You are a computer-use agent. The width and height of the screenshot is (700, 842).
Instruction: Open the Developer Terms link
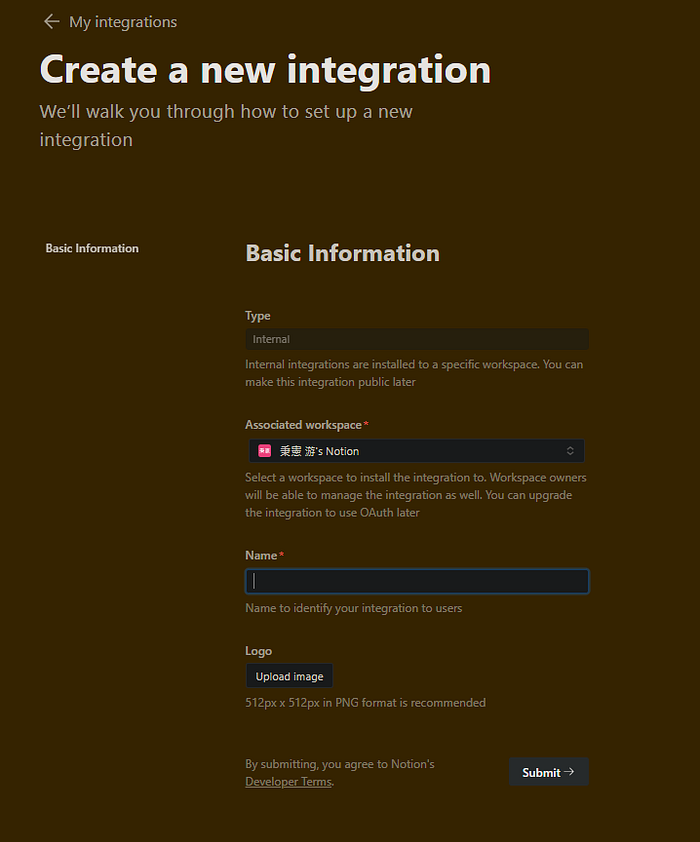click(x=288, y=781)
